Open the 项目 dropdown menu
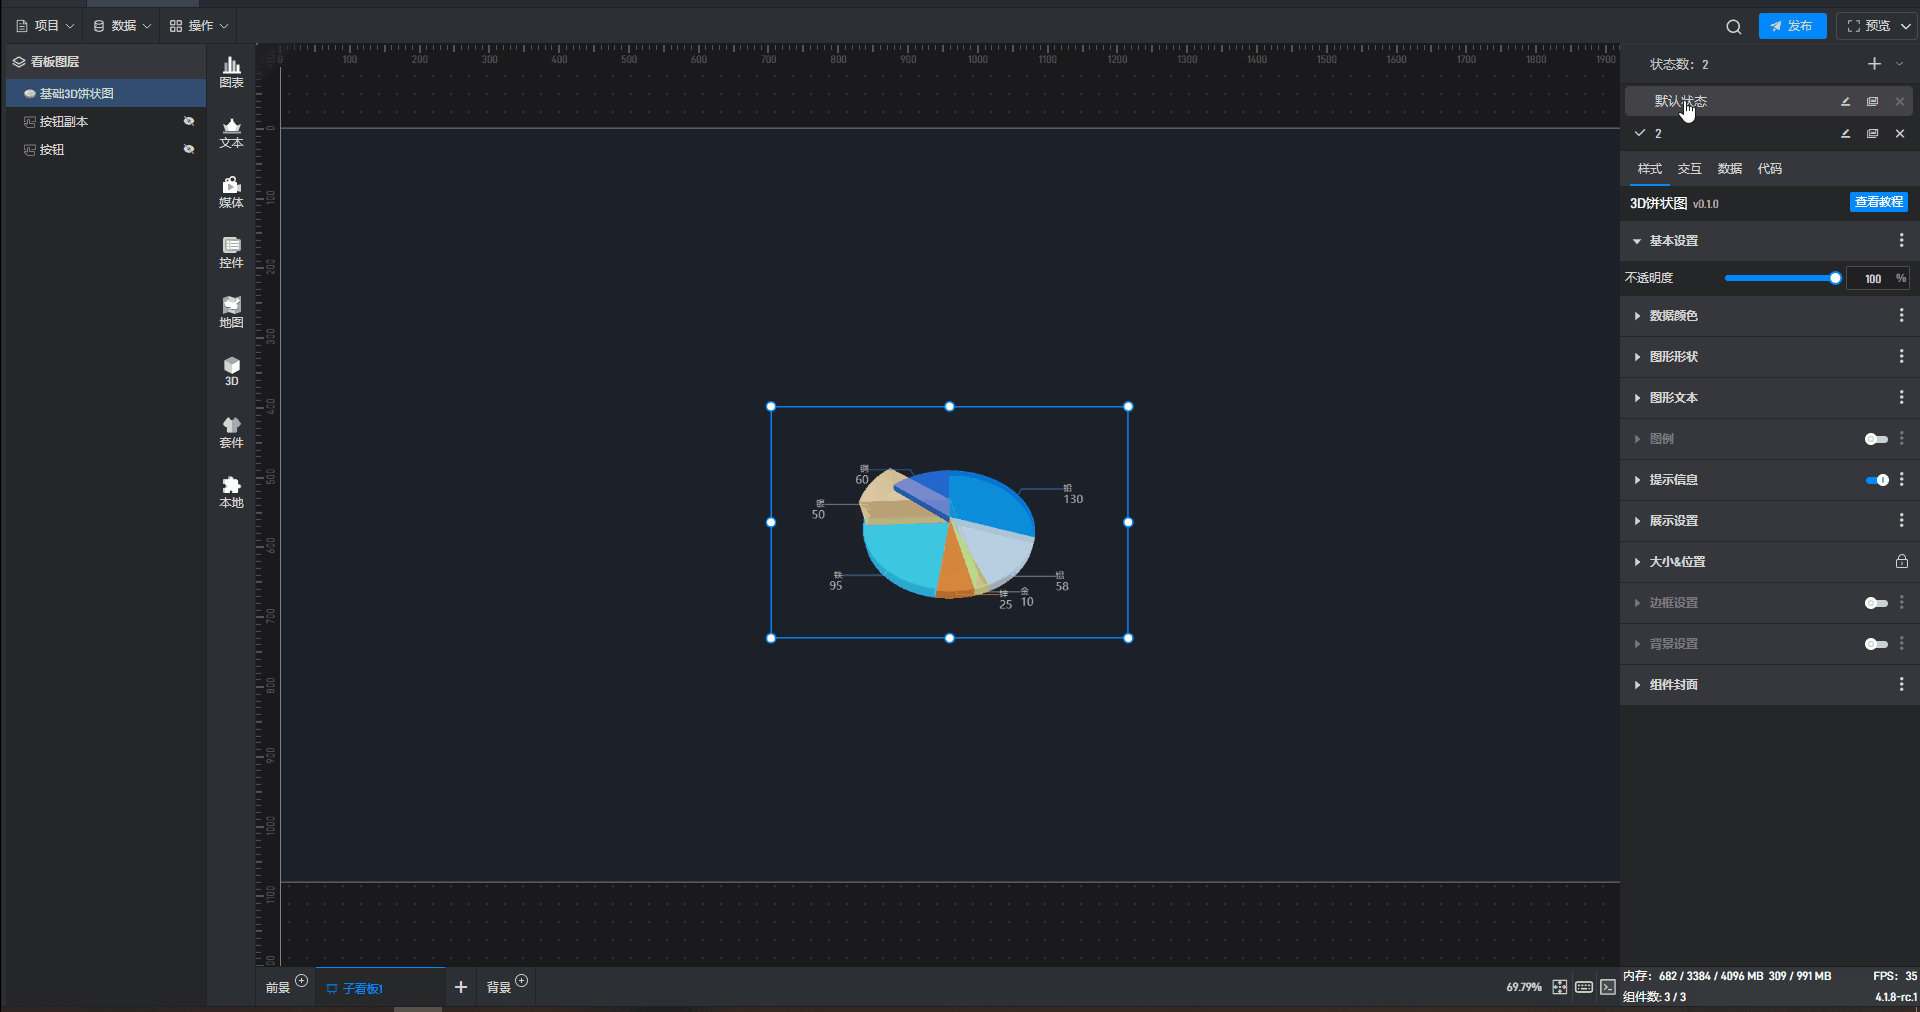1920x1012 pixels. point(46,26)
